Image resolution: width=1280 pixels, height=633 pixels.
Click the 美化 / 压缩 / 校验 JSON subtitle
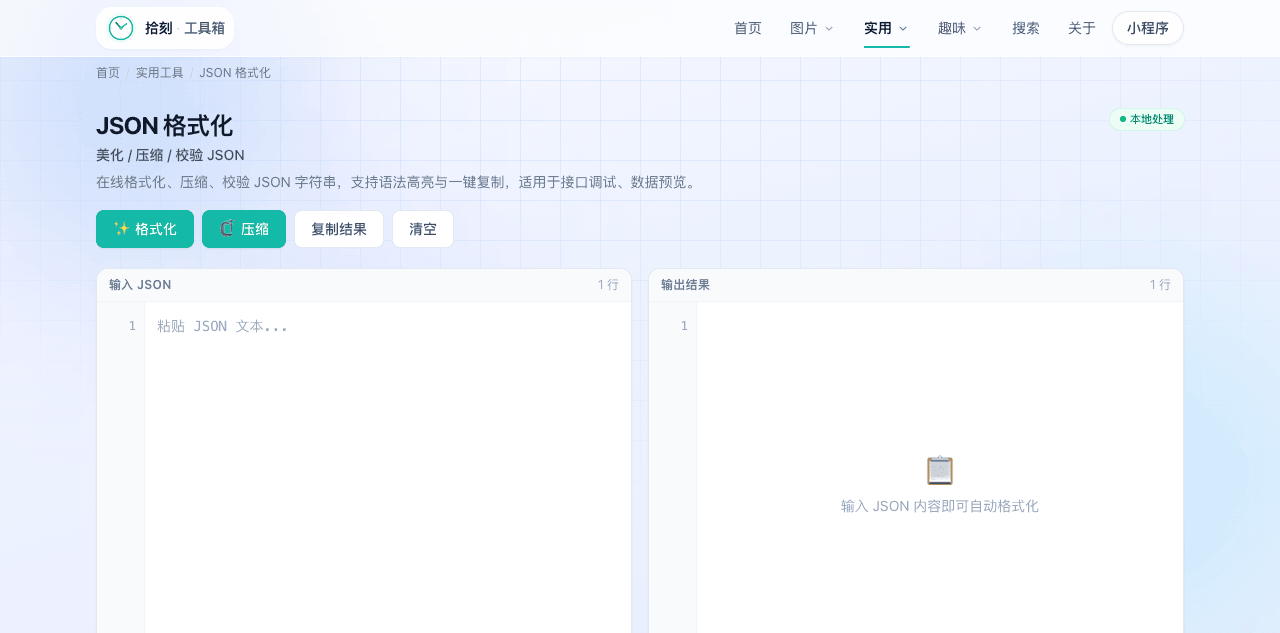point(170,155)
